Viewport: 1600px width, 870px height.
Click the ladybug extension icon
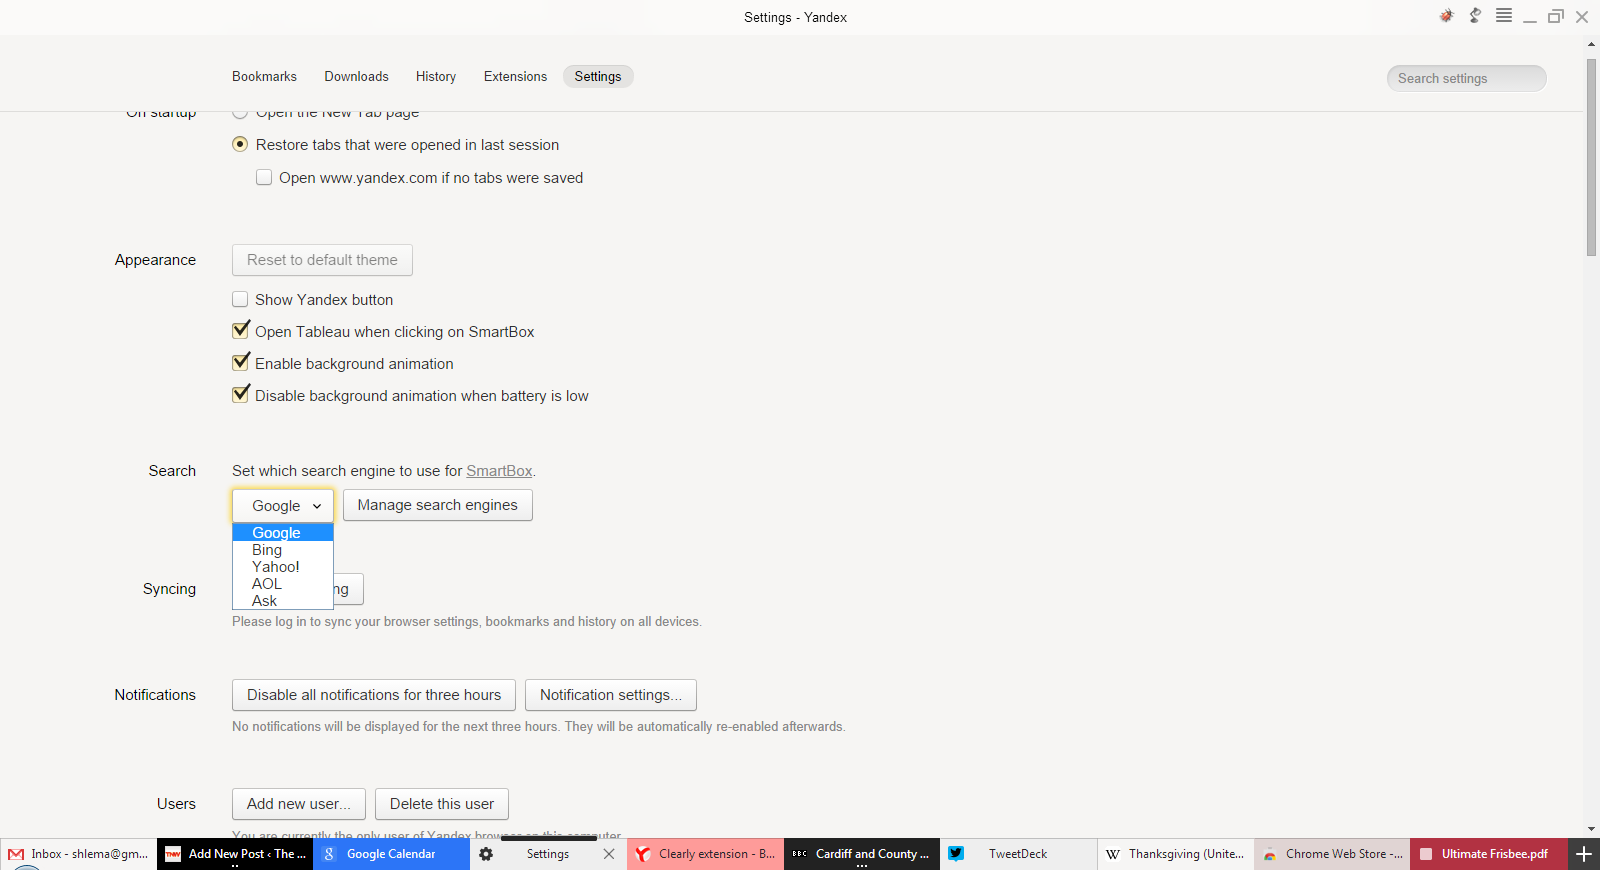1446,15
